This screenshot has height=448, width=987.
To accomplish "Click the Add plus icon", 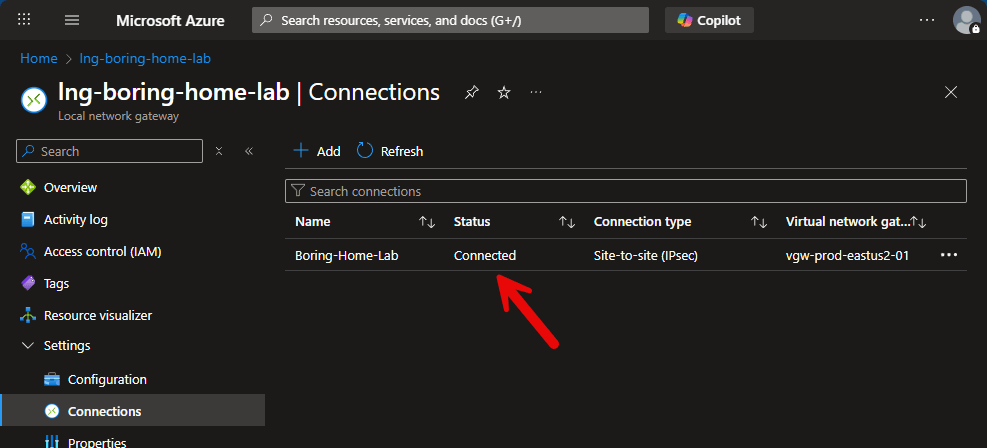I will [302, 151].
